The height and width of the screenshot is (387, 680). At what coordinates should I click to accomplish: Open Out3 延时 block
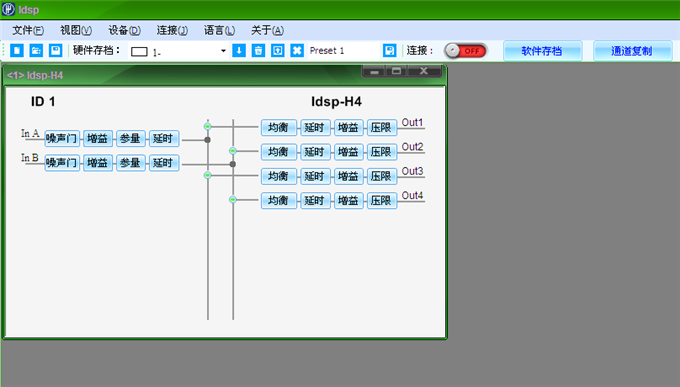(315, 176)
